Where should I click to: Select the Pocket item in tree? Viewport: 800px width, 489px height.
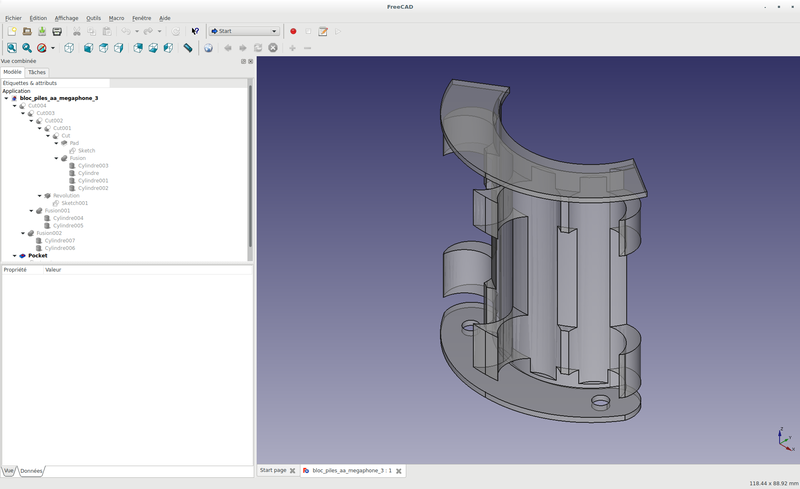pos(37,255)
